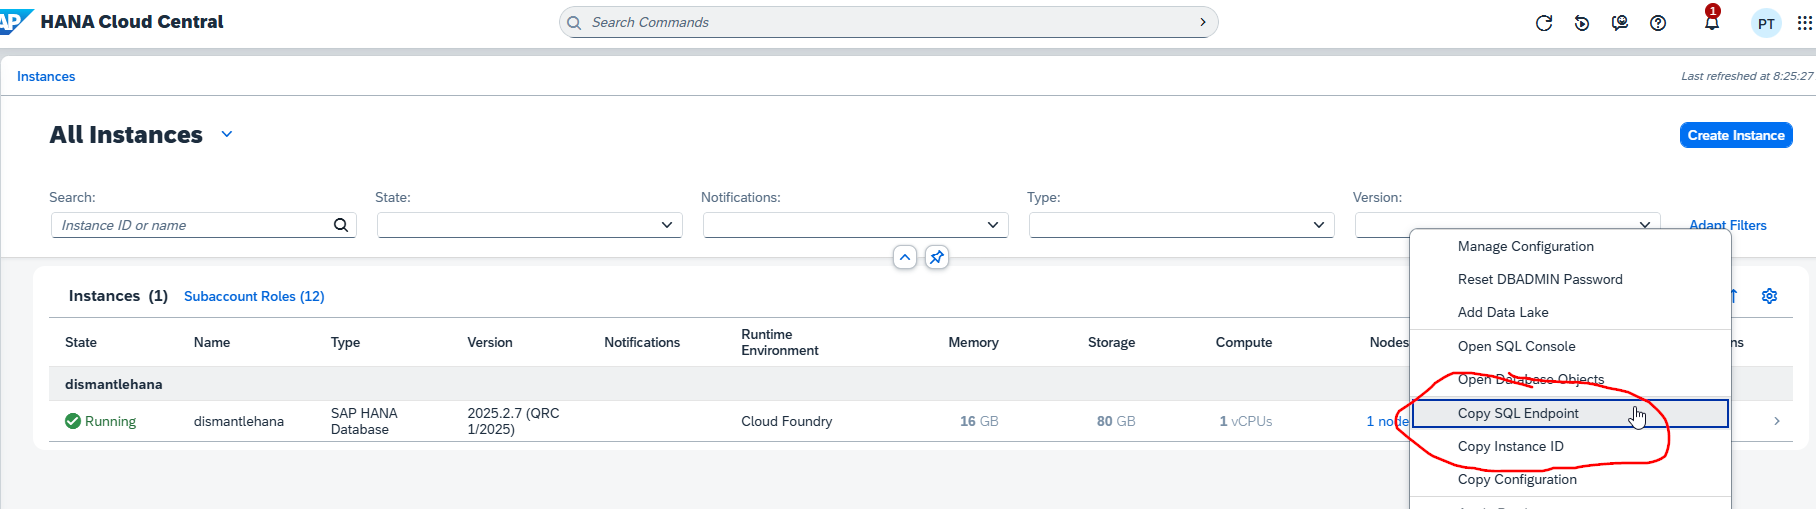Open the feedback chat icon
Image resolution: width=1816 pixels, height=509 pixels.
click(x=1619, y=23)
